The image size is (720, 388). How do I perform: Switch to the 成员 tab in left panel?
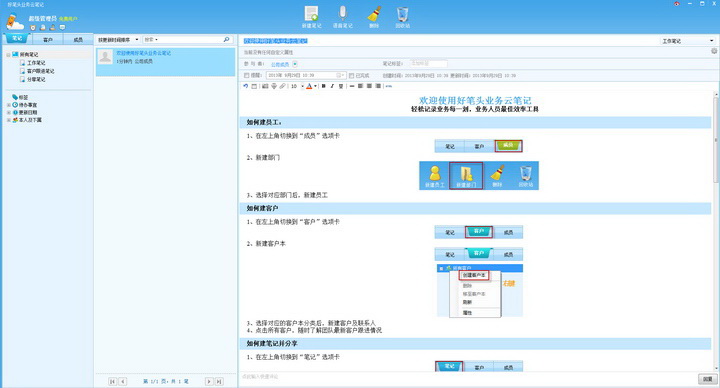click(78, 40)
